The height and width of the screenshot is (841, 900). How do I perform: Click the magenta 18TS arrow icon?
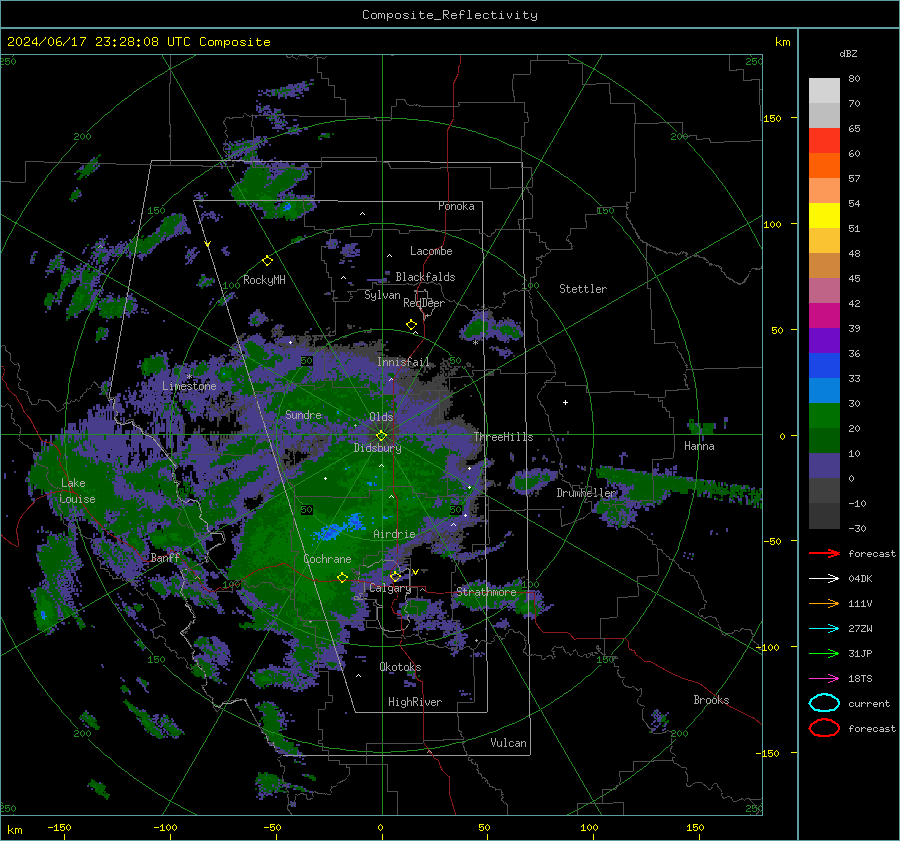point(824,679)
